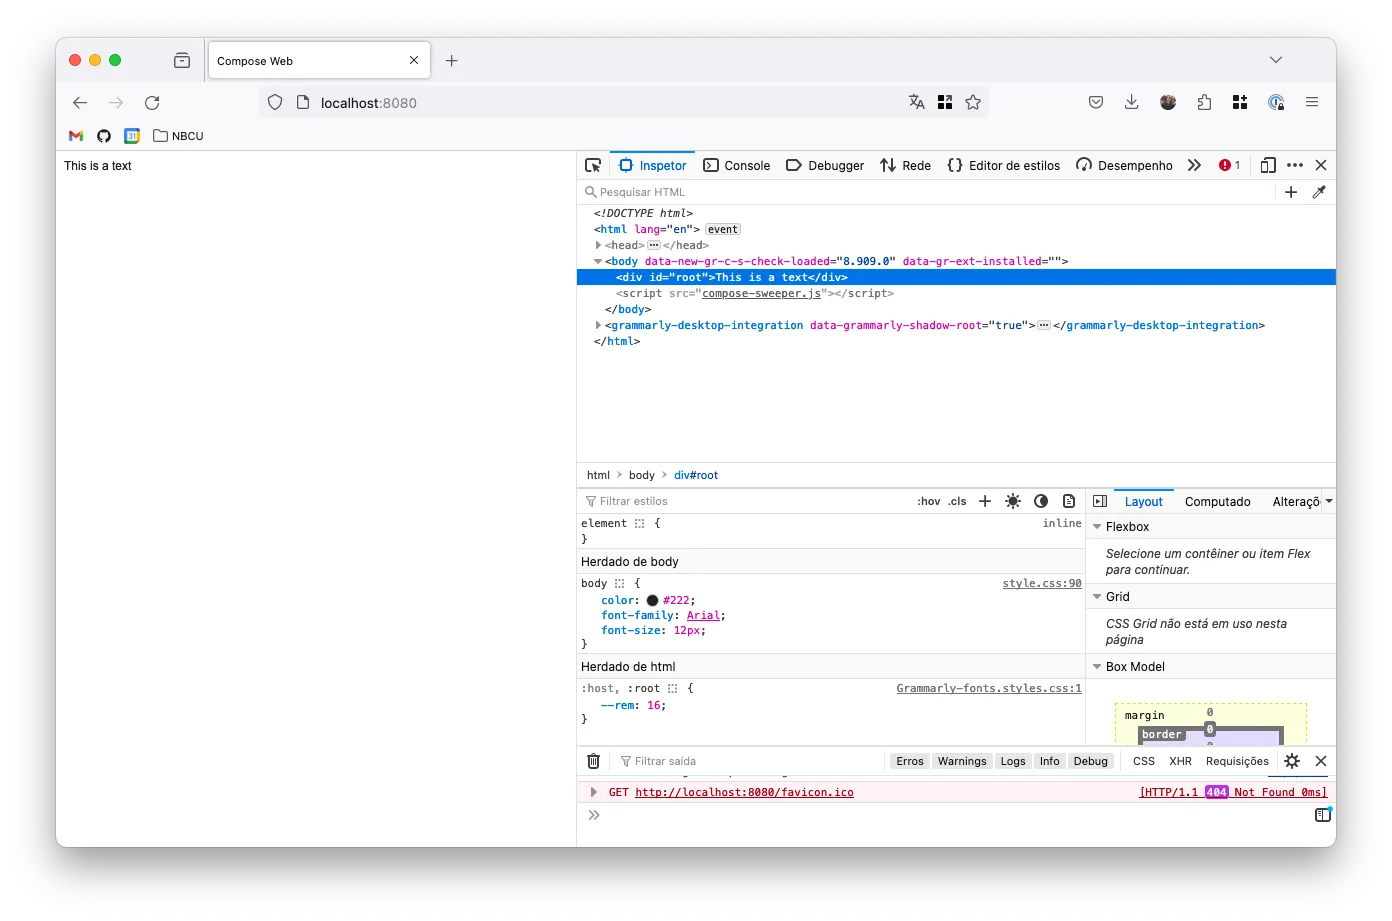This screenshot has width=1392, height=921.
Task: Click the element picker icon in devtools
Action: pos(593,165)
